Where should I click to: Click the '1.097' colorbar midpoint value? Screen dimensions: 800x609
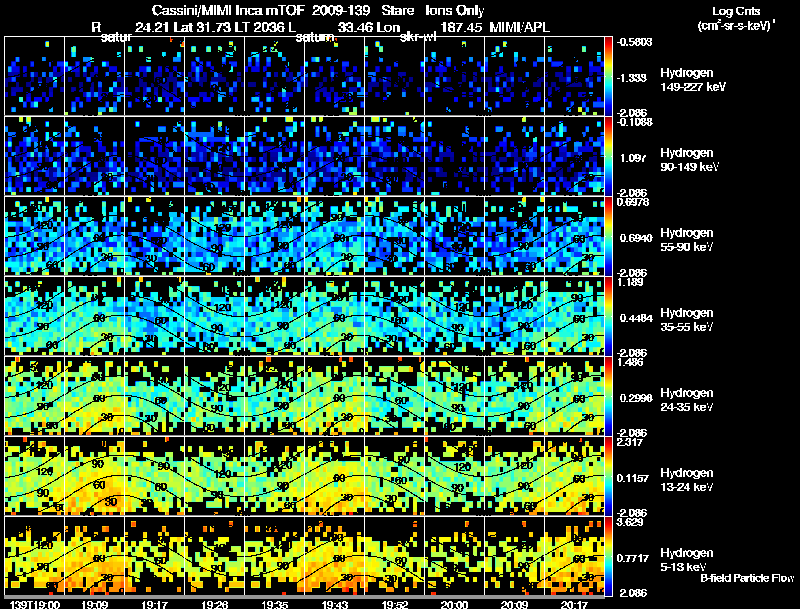(633, 158)
